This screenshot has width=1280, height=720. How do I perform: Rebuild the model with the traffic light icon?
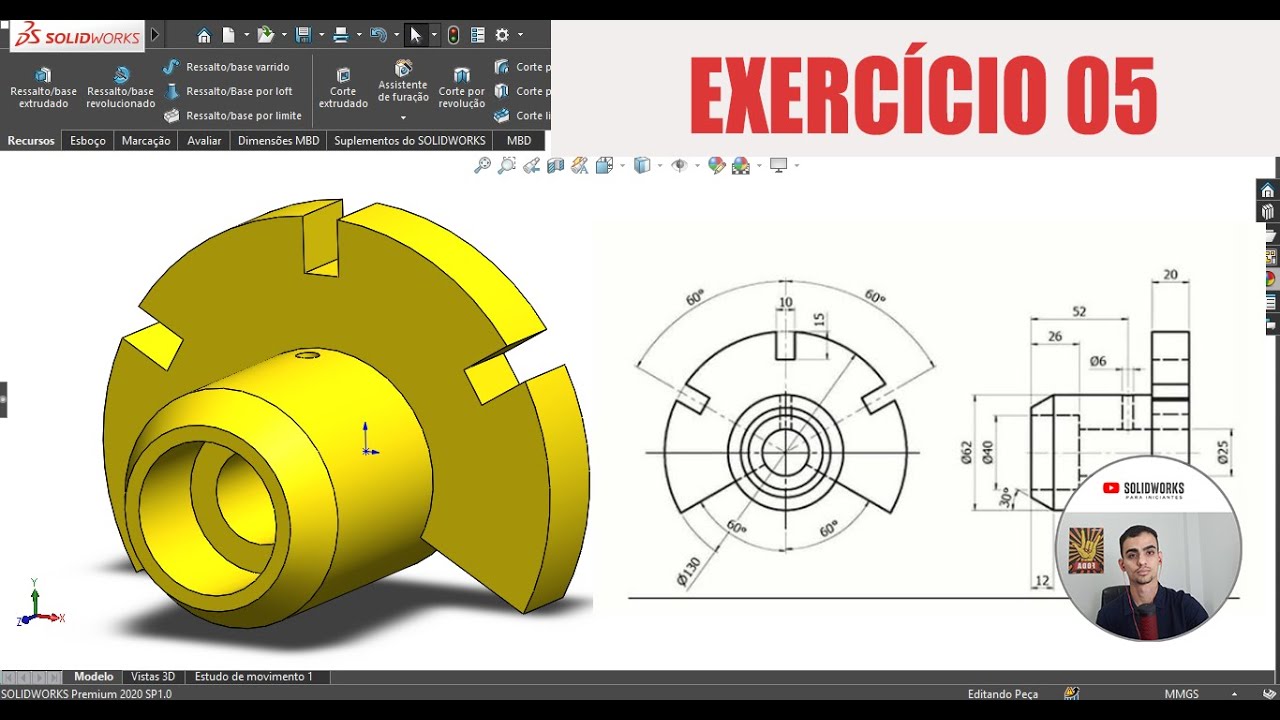[x=453, y=35]
